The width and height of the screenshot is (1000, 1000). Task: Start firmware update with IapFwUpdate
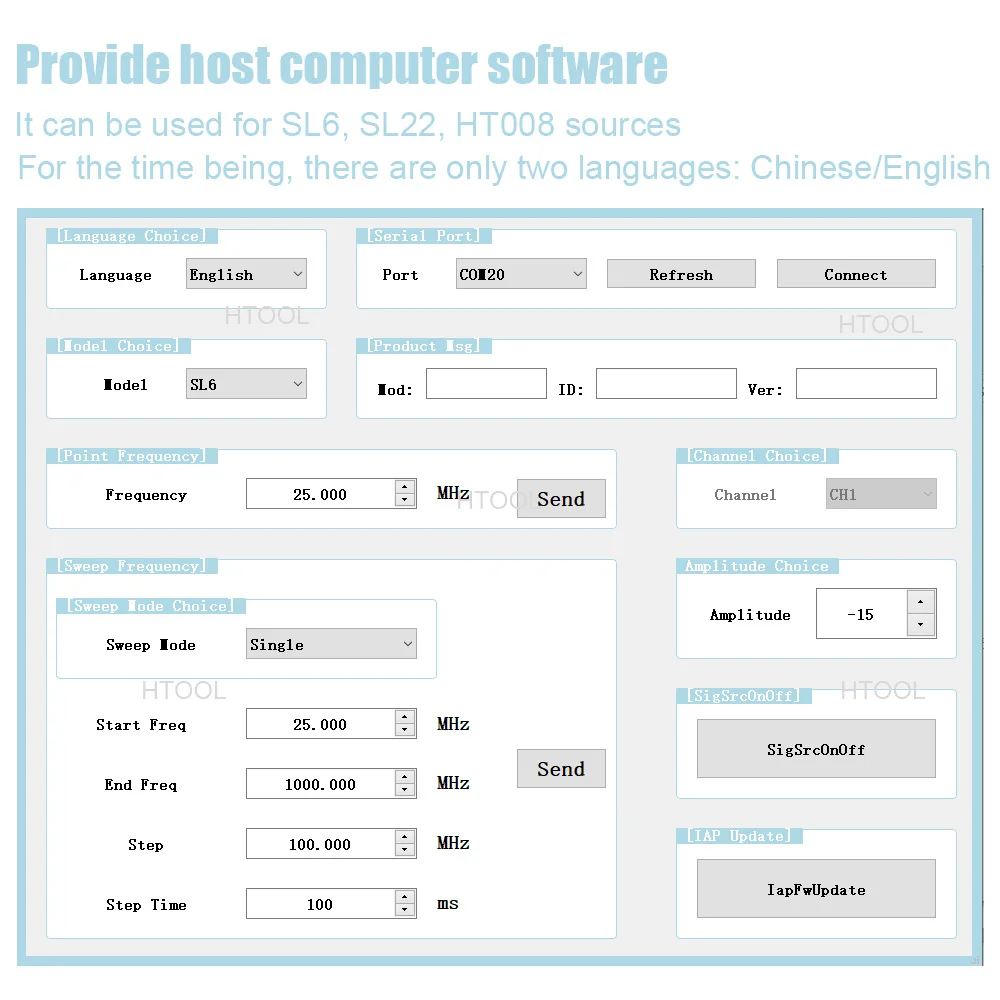pyautogui.click(x=816, y=888)
